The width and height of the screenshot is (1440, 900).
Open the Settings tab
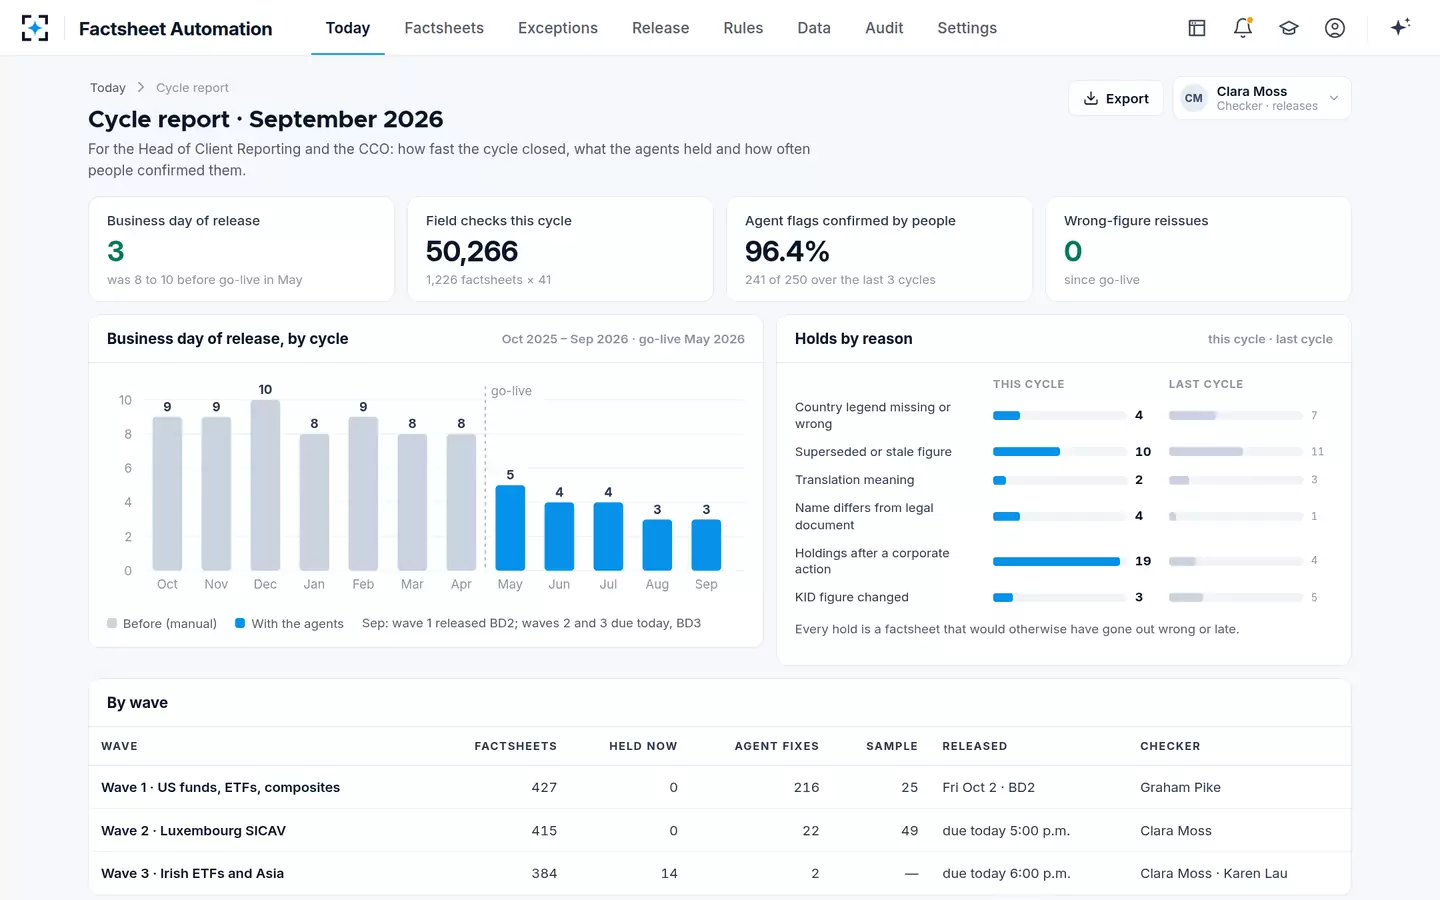967,28
